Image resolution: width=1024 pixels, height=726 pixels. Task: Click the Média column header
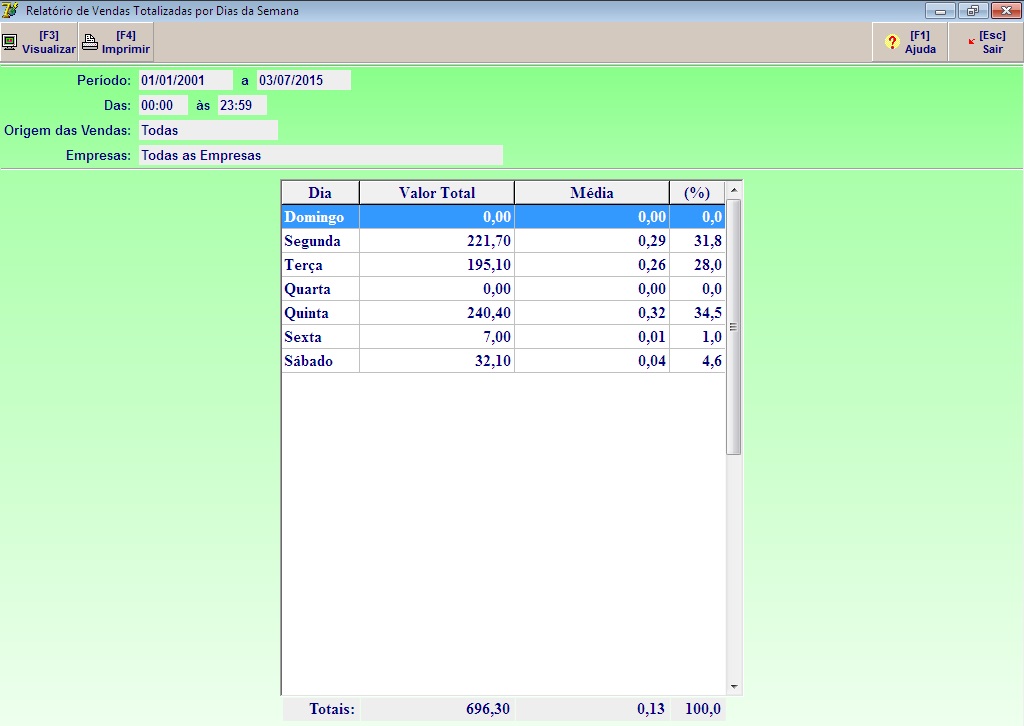(x=591, y=193)
